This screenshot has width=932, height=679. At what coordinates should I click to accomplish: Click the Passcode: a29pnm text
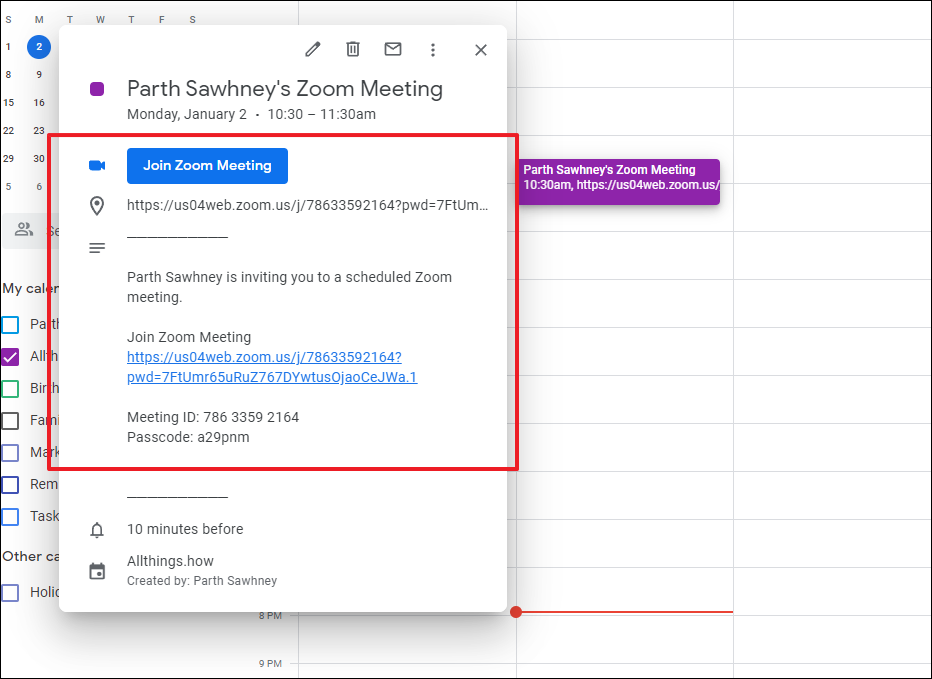pos(188,438)
